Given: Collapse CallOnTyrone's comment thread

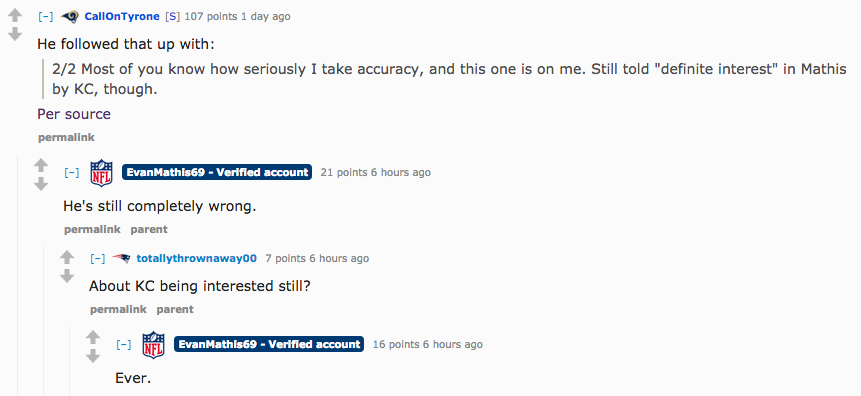Looking at the screenshot, I should (x=46, y=16).
